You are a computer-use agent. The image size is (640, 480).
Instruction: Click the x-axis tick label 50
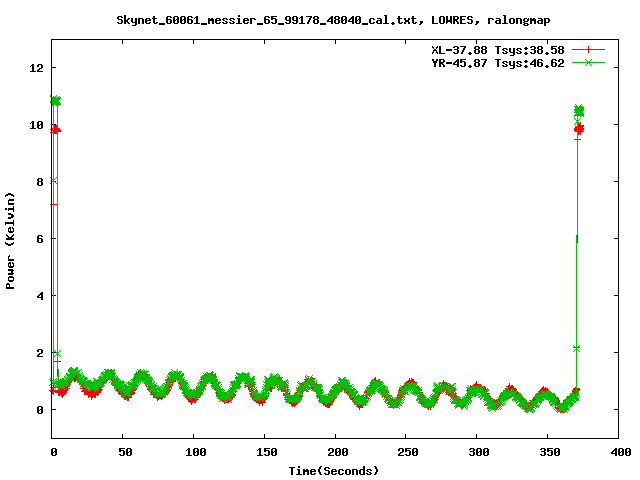coord(125,452)
